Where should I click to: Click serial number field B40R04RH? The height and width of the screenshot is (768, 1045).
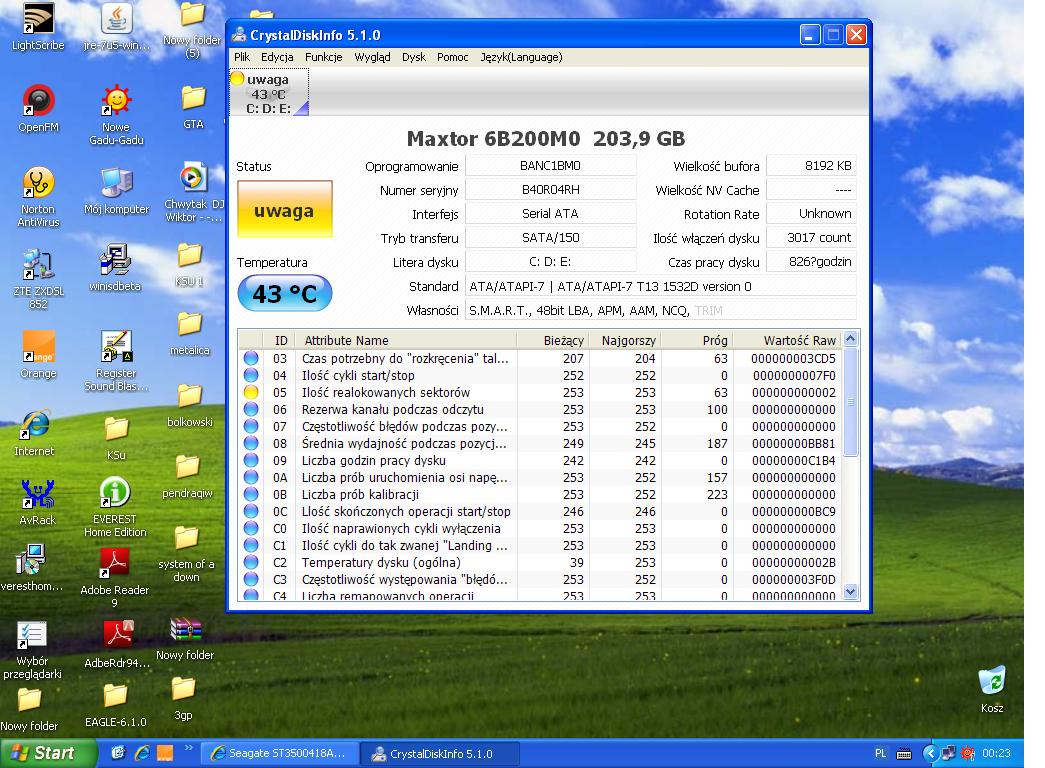[550, 190]
